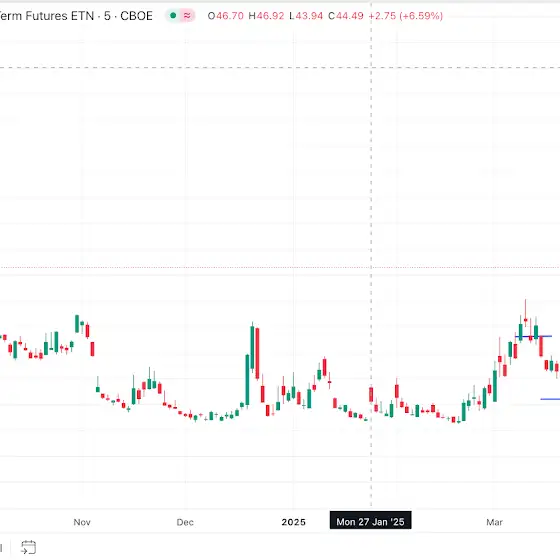
Task: Click the Mon 27 Jan '25 date label
Action: coord(370,522)
